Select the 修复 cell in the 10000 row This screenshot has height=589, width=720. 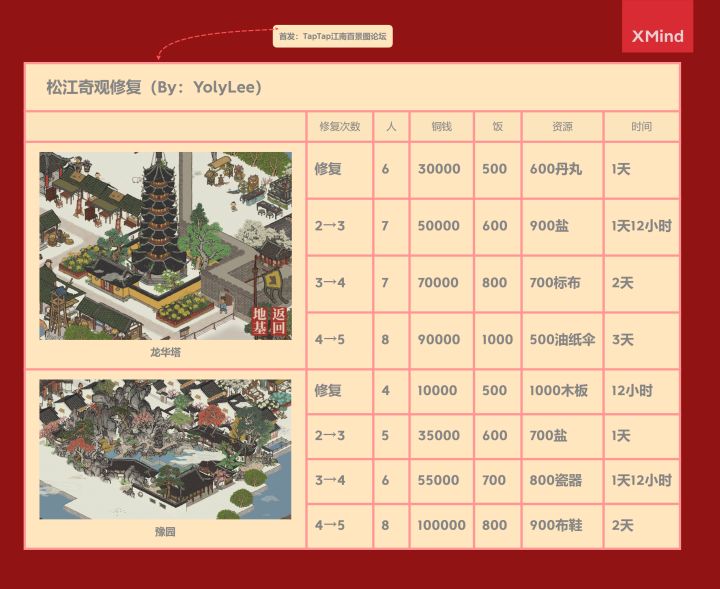pyautogui.click(x=340, y=391)
